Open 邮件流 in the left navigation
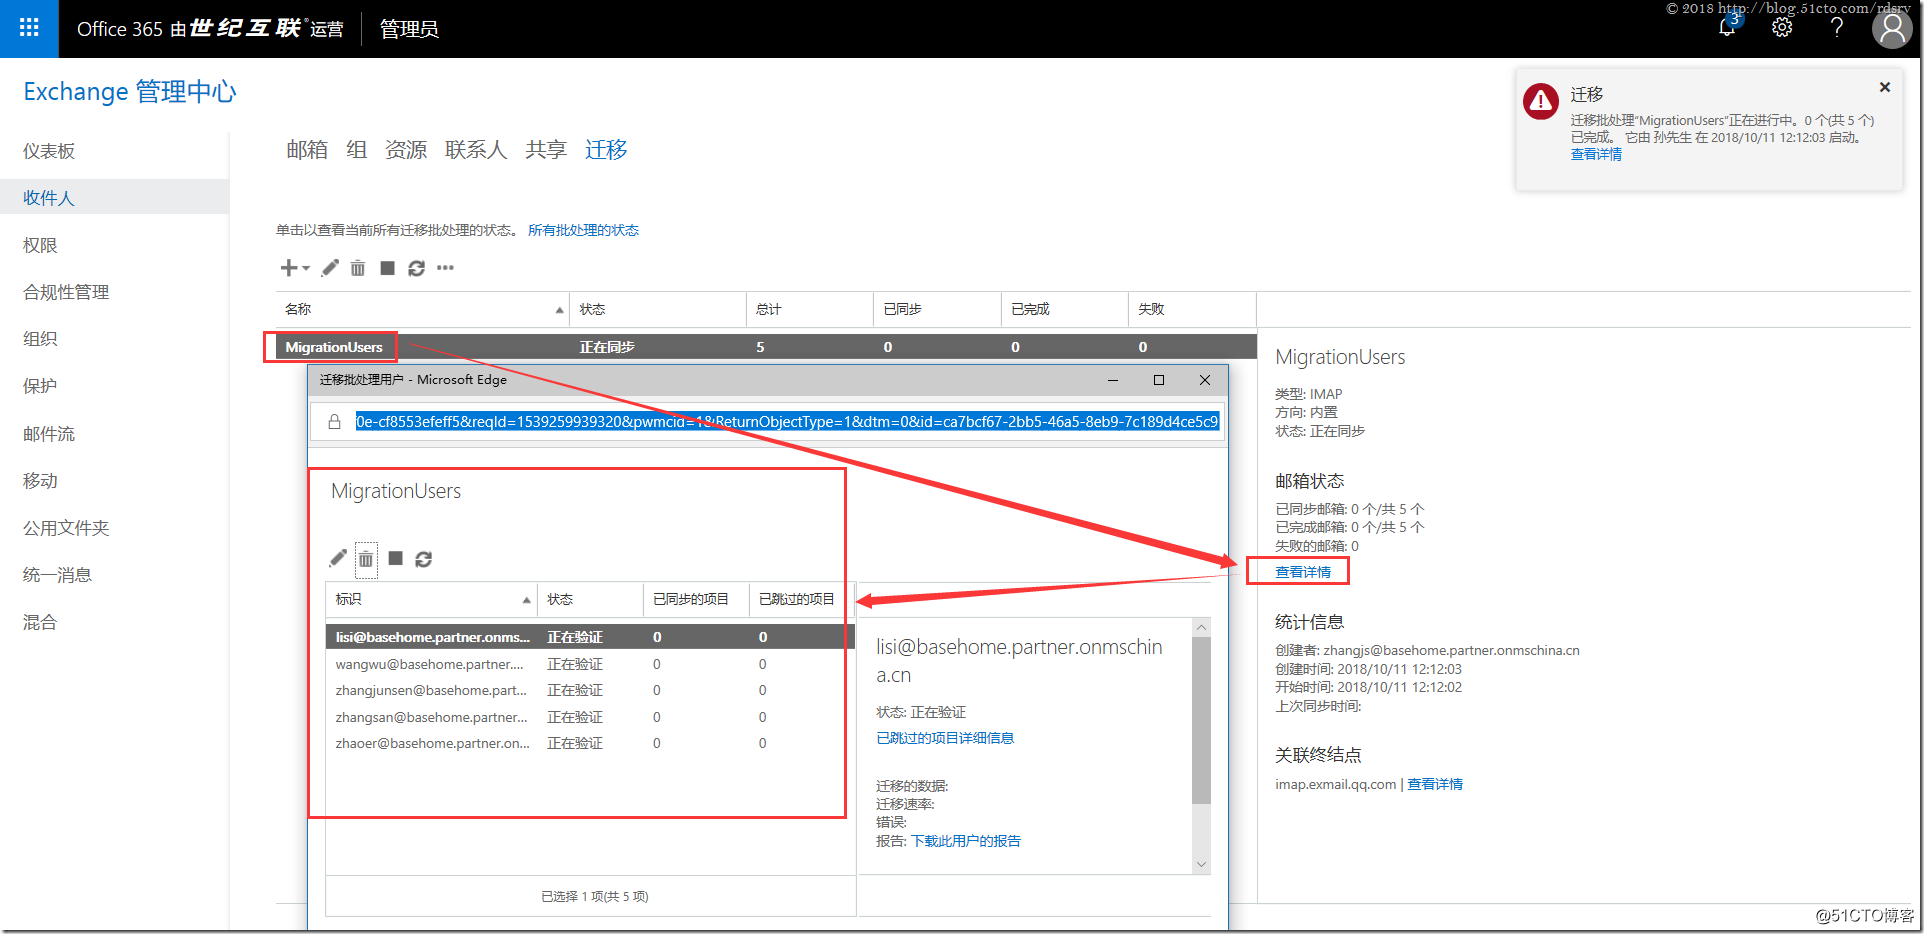1924x934 pixels. pyautogui.click(x=49, y=434)
